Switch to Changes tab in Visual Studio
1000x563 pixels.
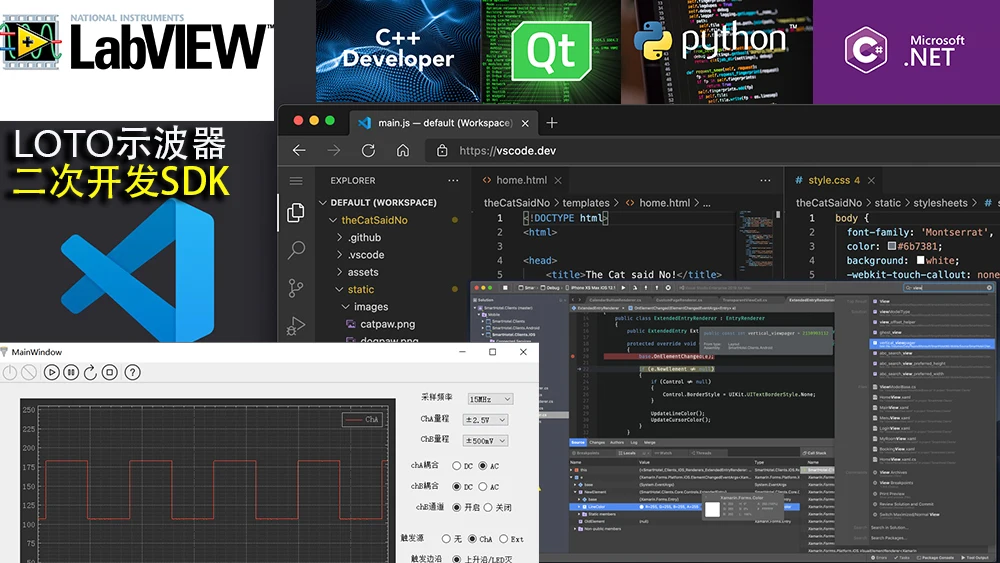[x=597, y=442]
